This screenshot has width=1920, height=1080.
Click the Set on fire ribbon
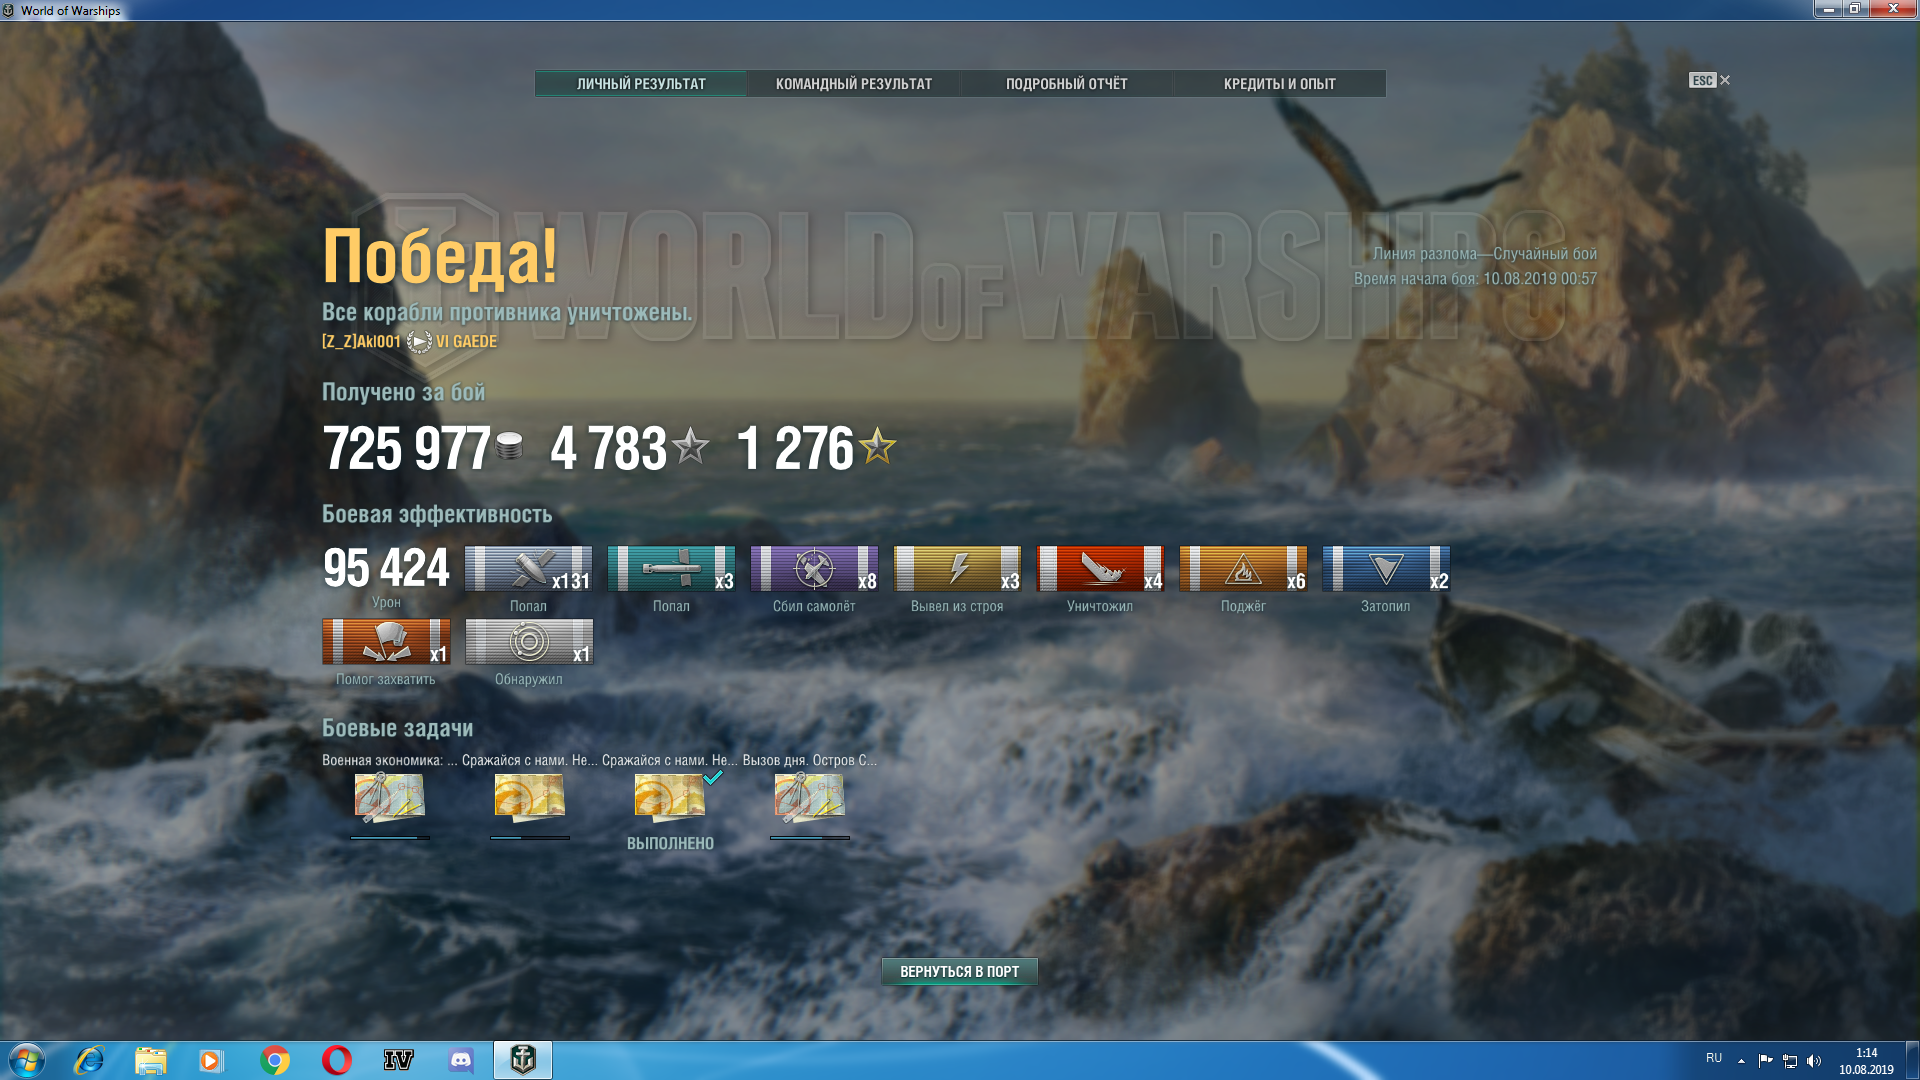click(x=1243, y=569)
